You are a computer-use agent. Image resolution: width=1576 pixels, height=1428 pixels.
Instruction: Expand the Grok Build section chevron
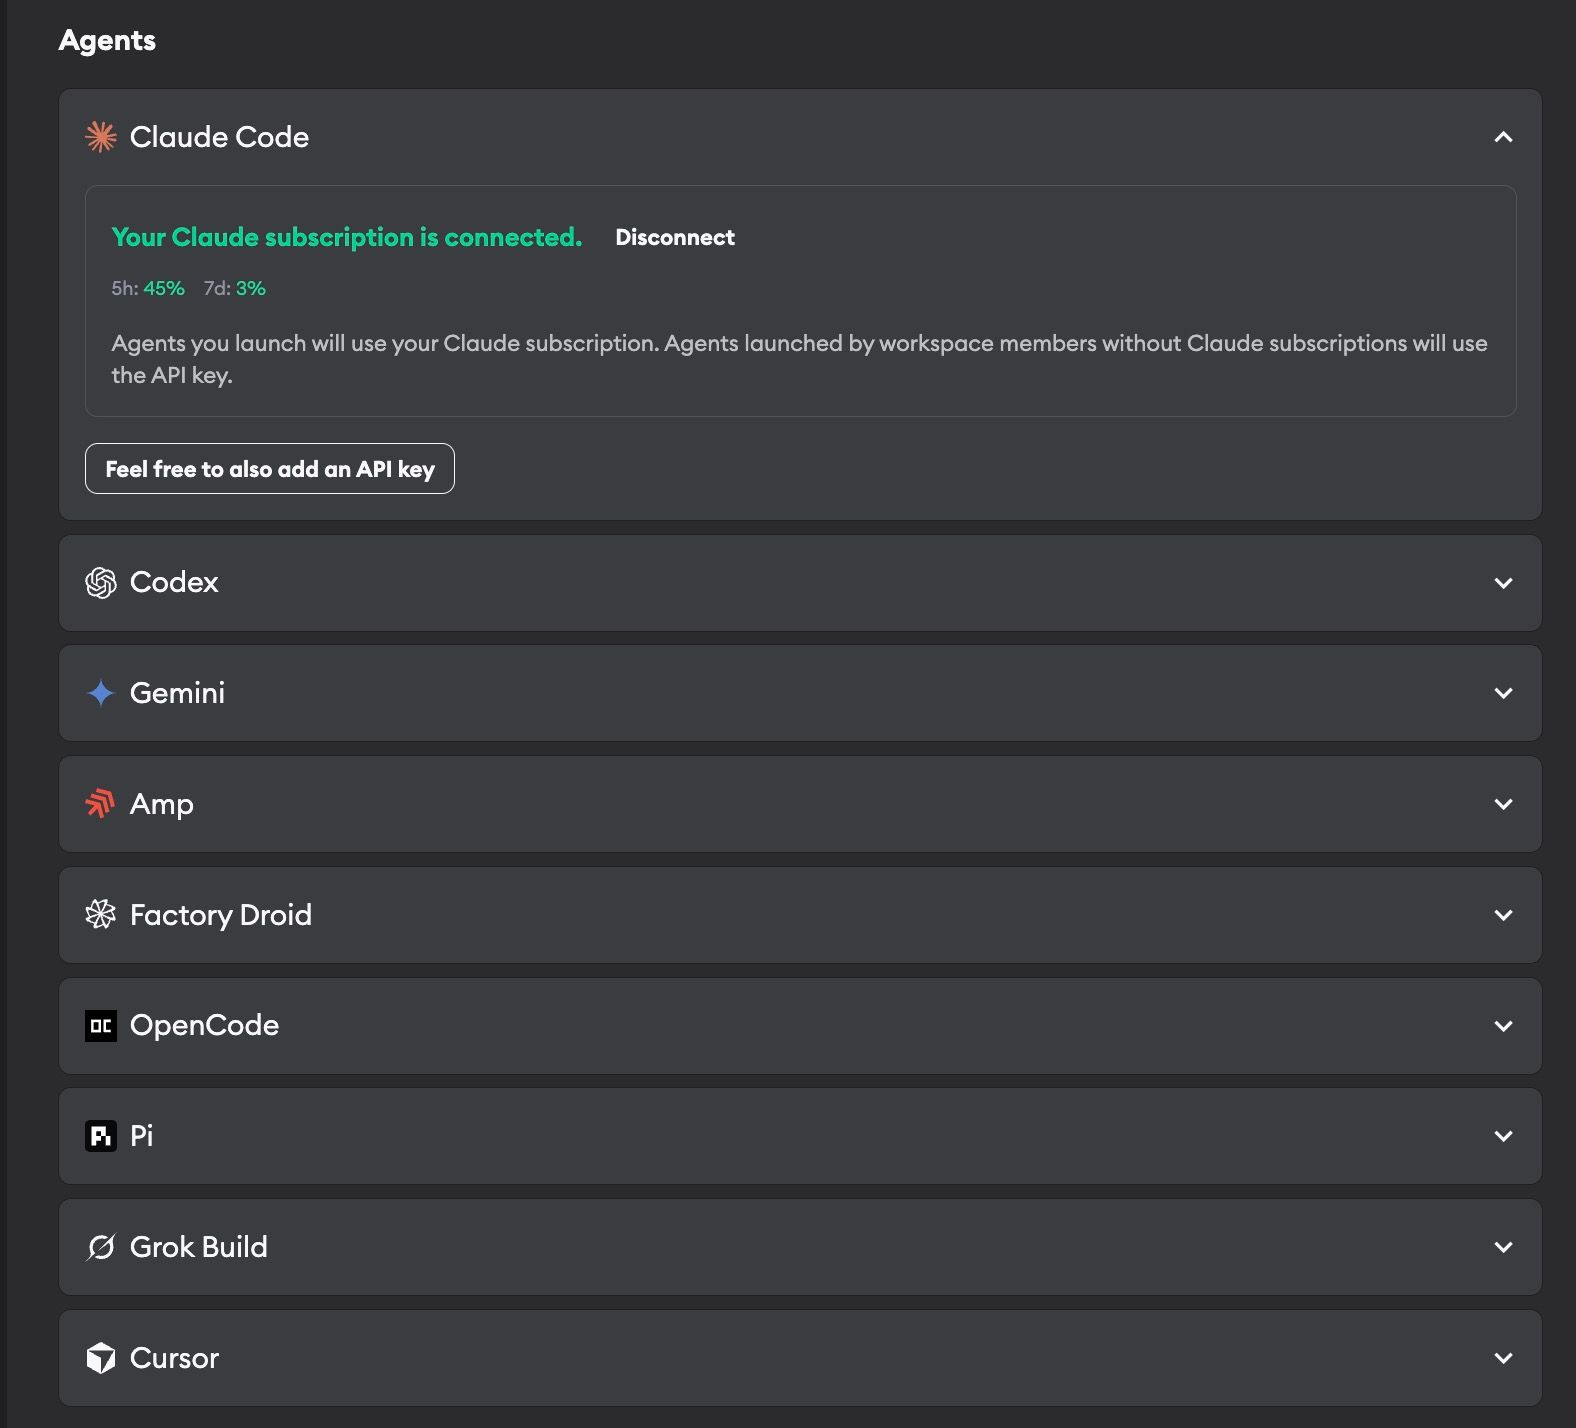click(x=1503, y=1247)
